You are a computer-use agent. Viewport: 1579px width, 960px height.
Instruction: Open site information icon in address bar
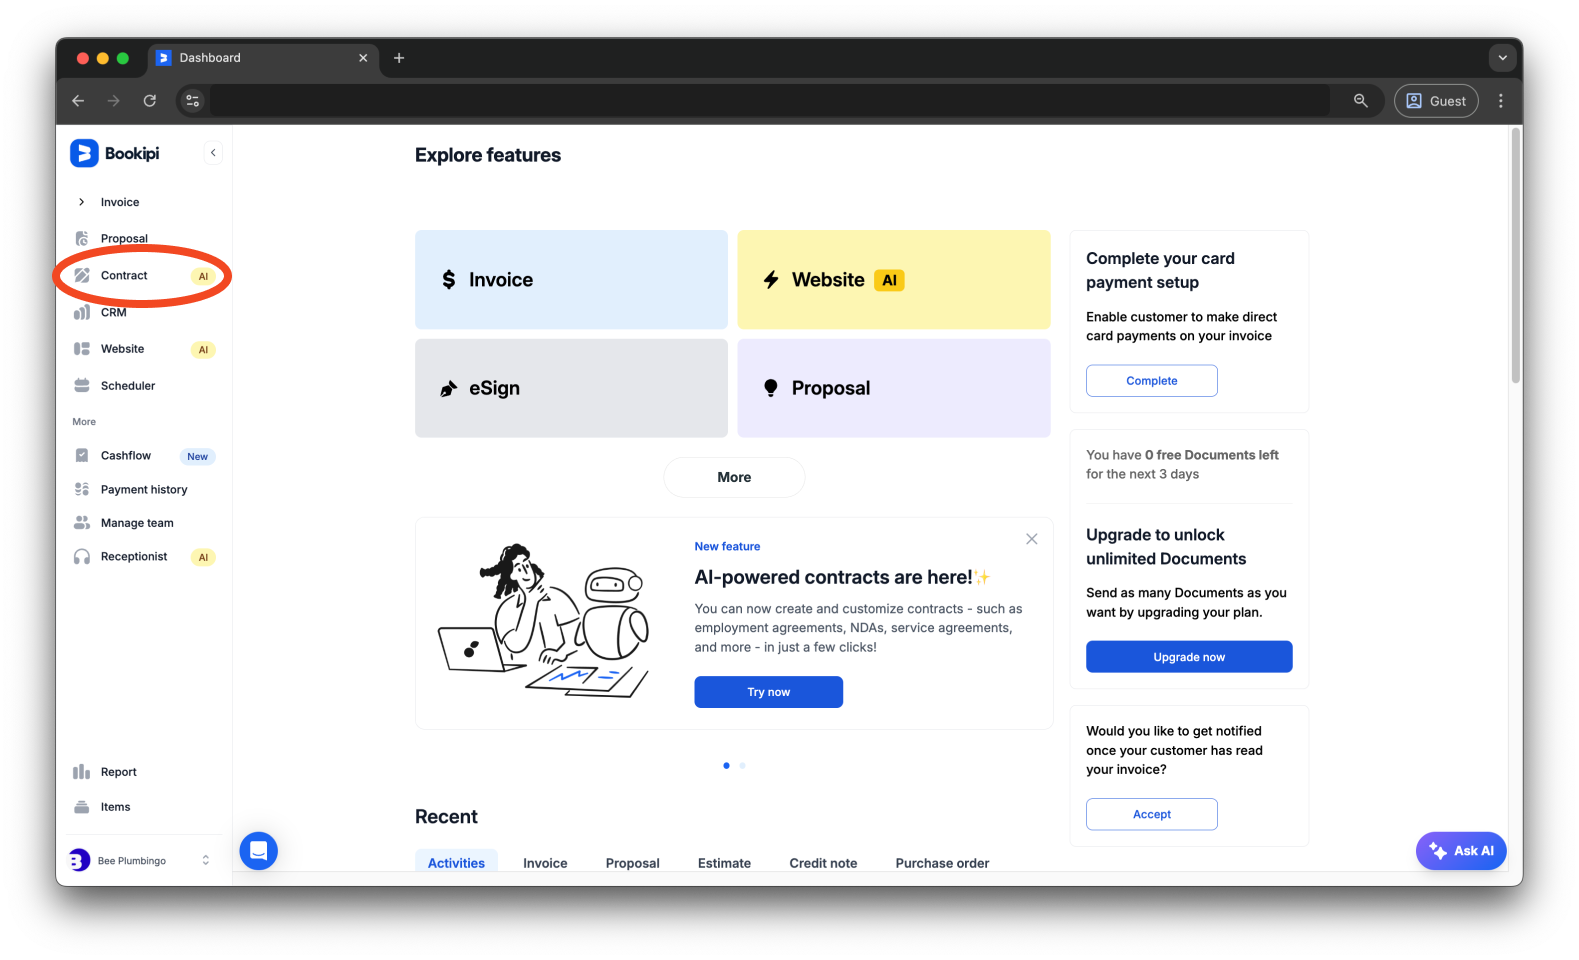point(193,101)
